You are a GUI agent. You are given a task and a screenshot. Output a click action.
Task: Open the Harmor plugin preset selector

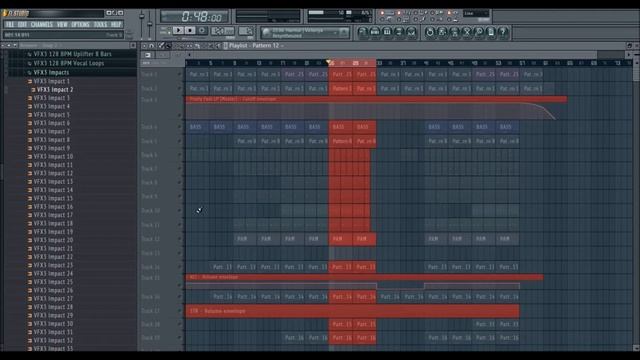coord(304,33)
